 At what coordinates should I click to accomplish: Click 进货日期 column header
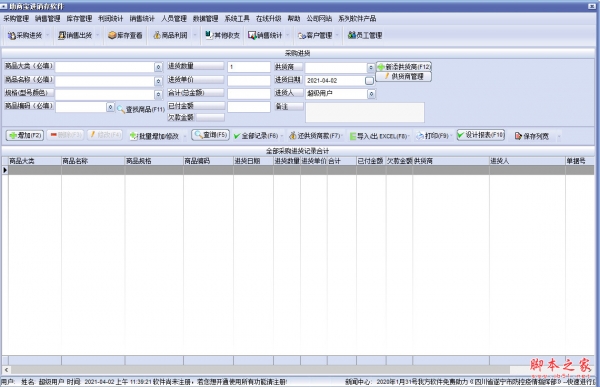pyautogui.click(x=253, y=161)
